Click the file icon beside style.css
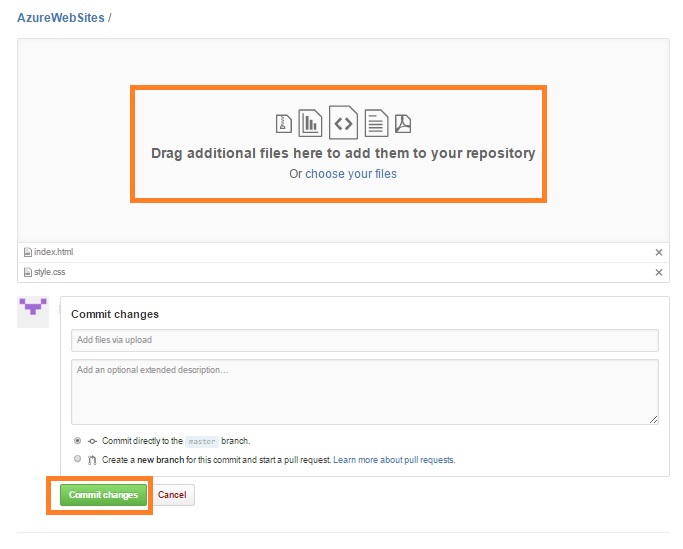This screenshot has height=549, width=683. [27, 272]
